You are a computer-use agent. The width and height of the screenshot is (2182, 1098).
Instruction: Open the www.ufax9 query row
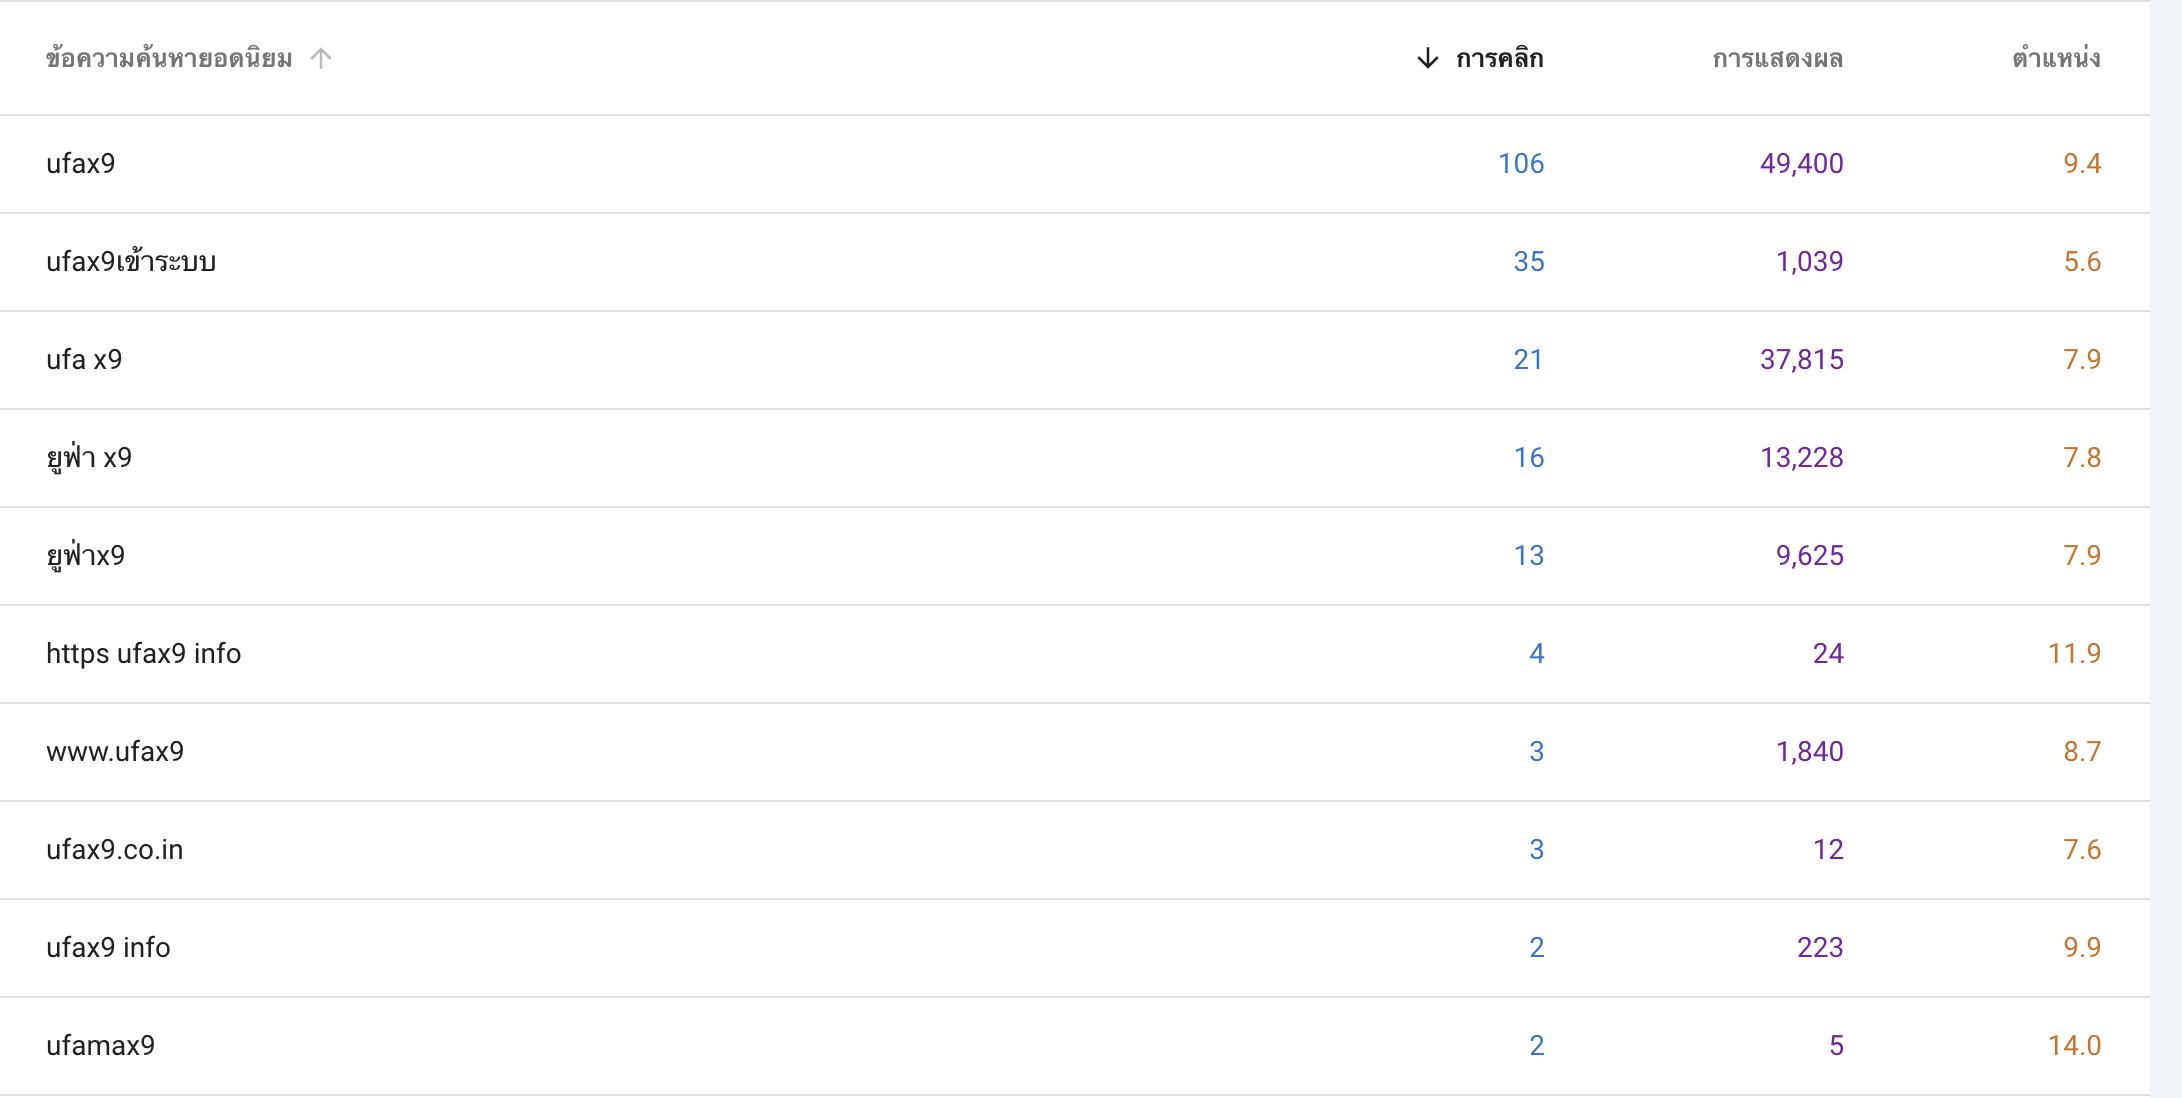coord(1075,752)
